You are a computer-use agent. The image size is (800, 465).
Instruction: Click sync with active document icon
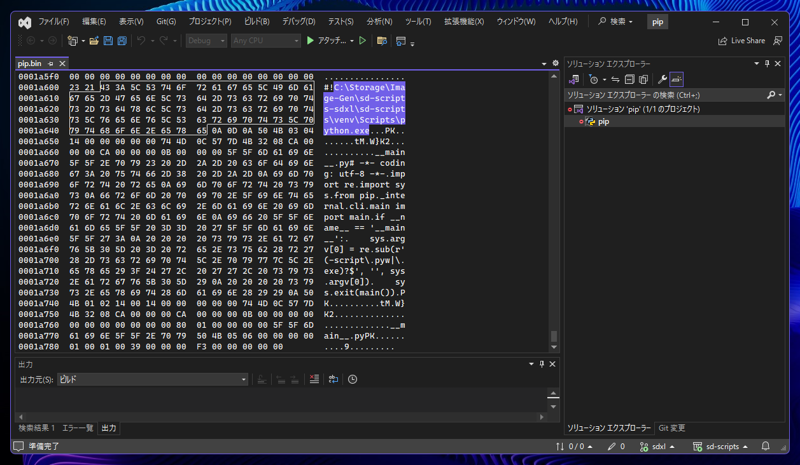pyautogui.click(x=615, y=80)
